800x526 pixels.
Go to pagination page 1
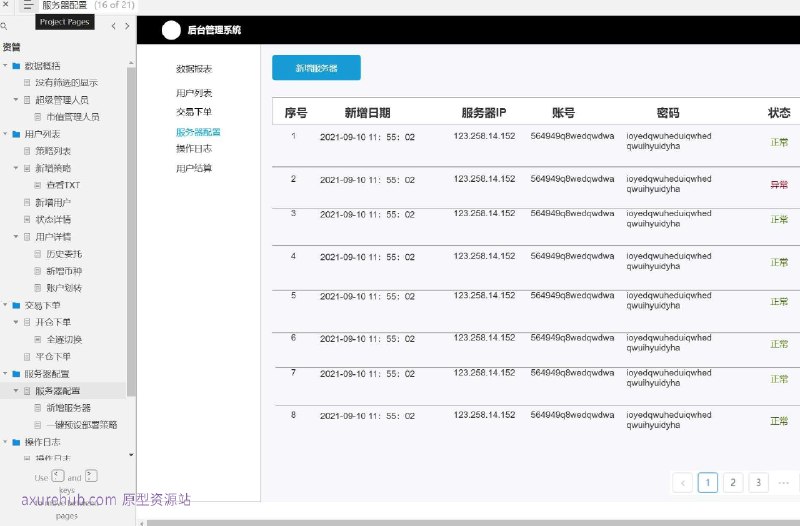click(708, 483)
